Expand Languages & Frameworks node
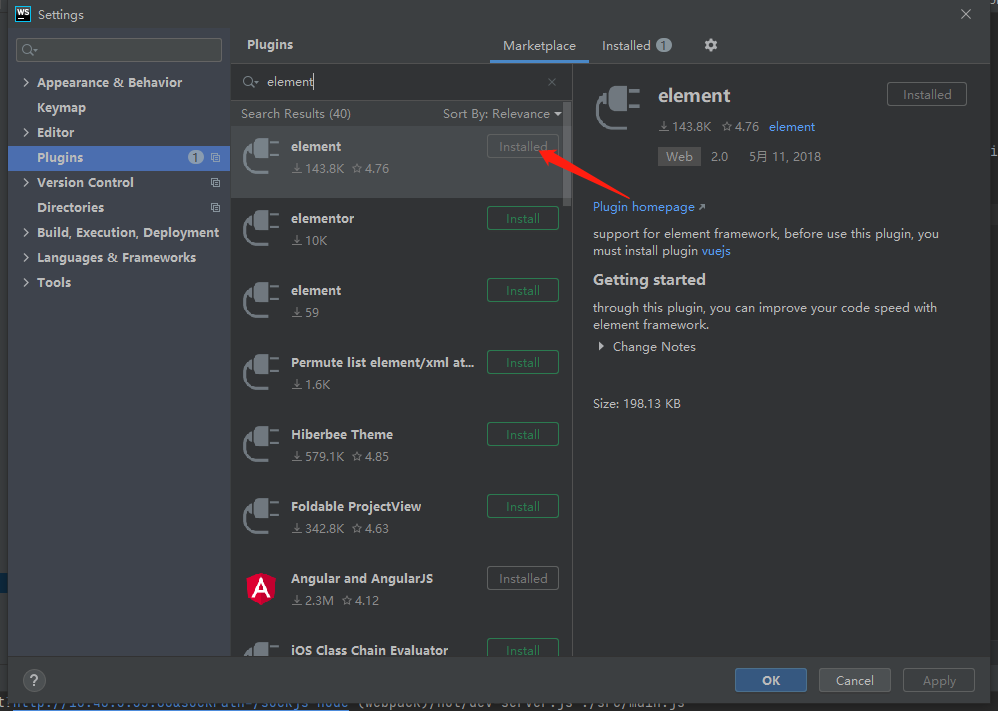998x711 pixels. [26, 257]
